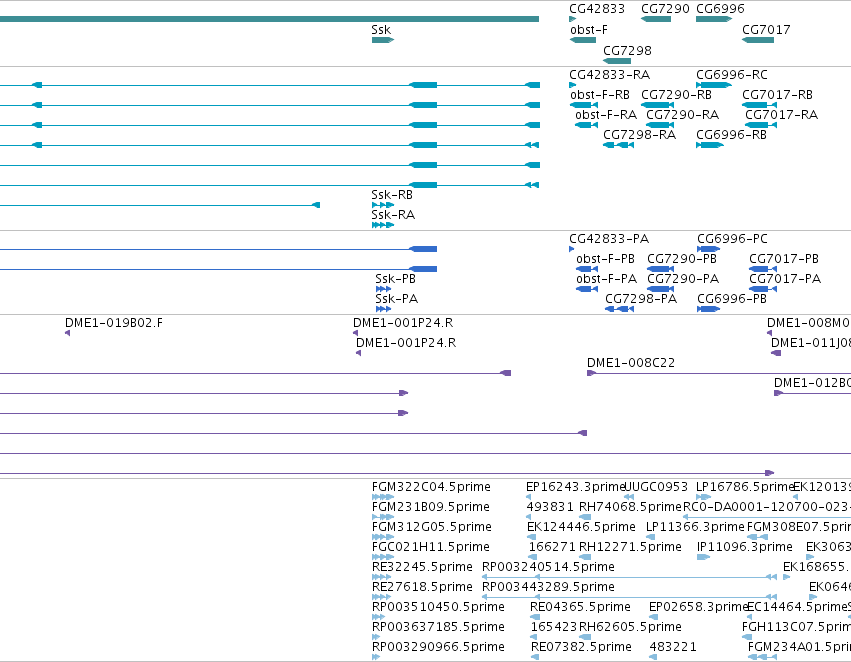
Task: Click the EP16243.3prime EST label
Action: [576, 487]
